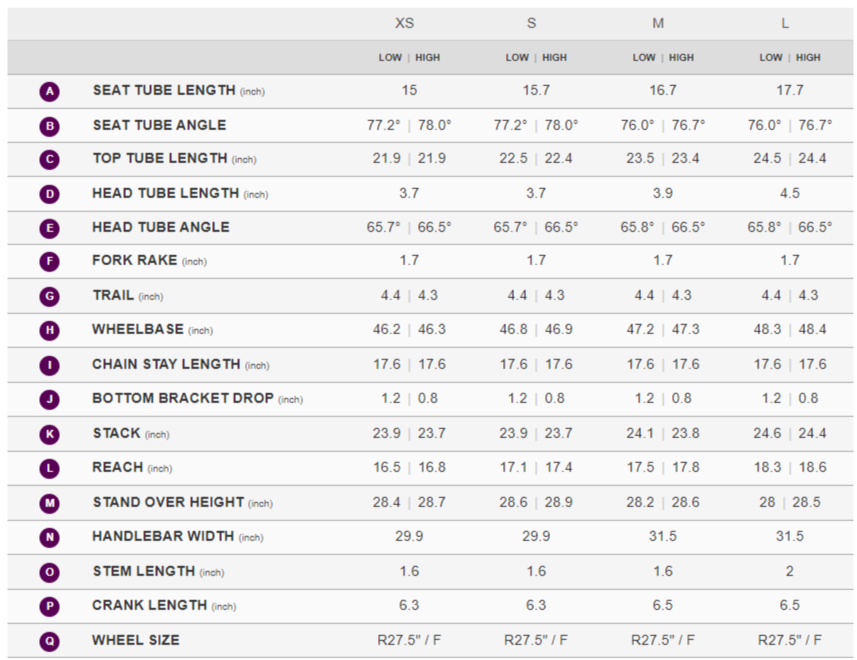Click the purple J bottom bracket badge
Screen dimensions: 857x660
(49, 399)
